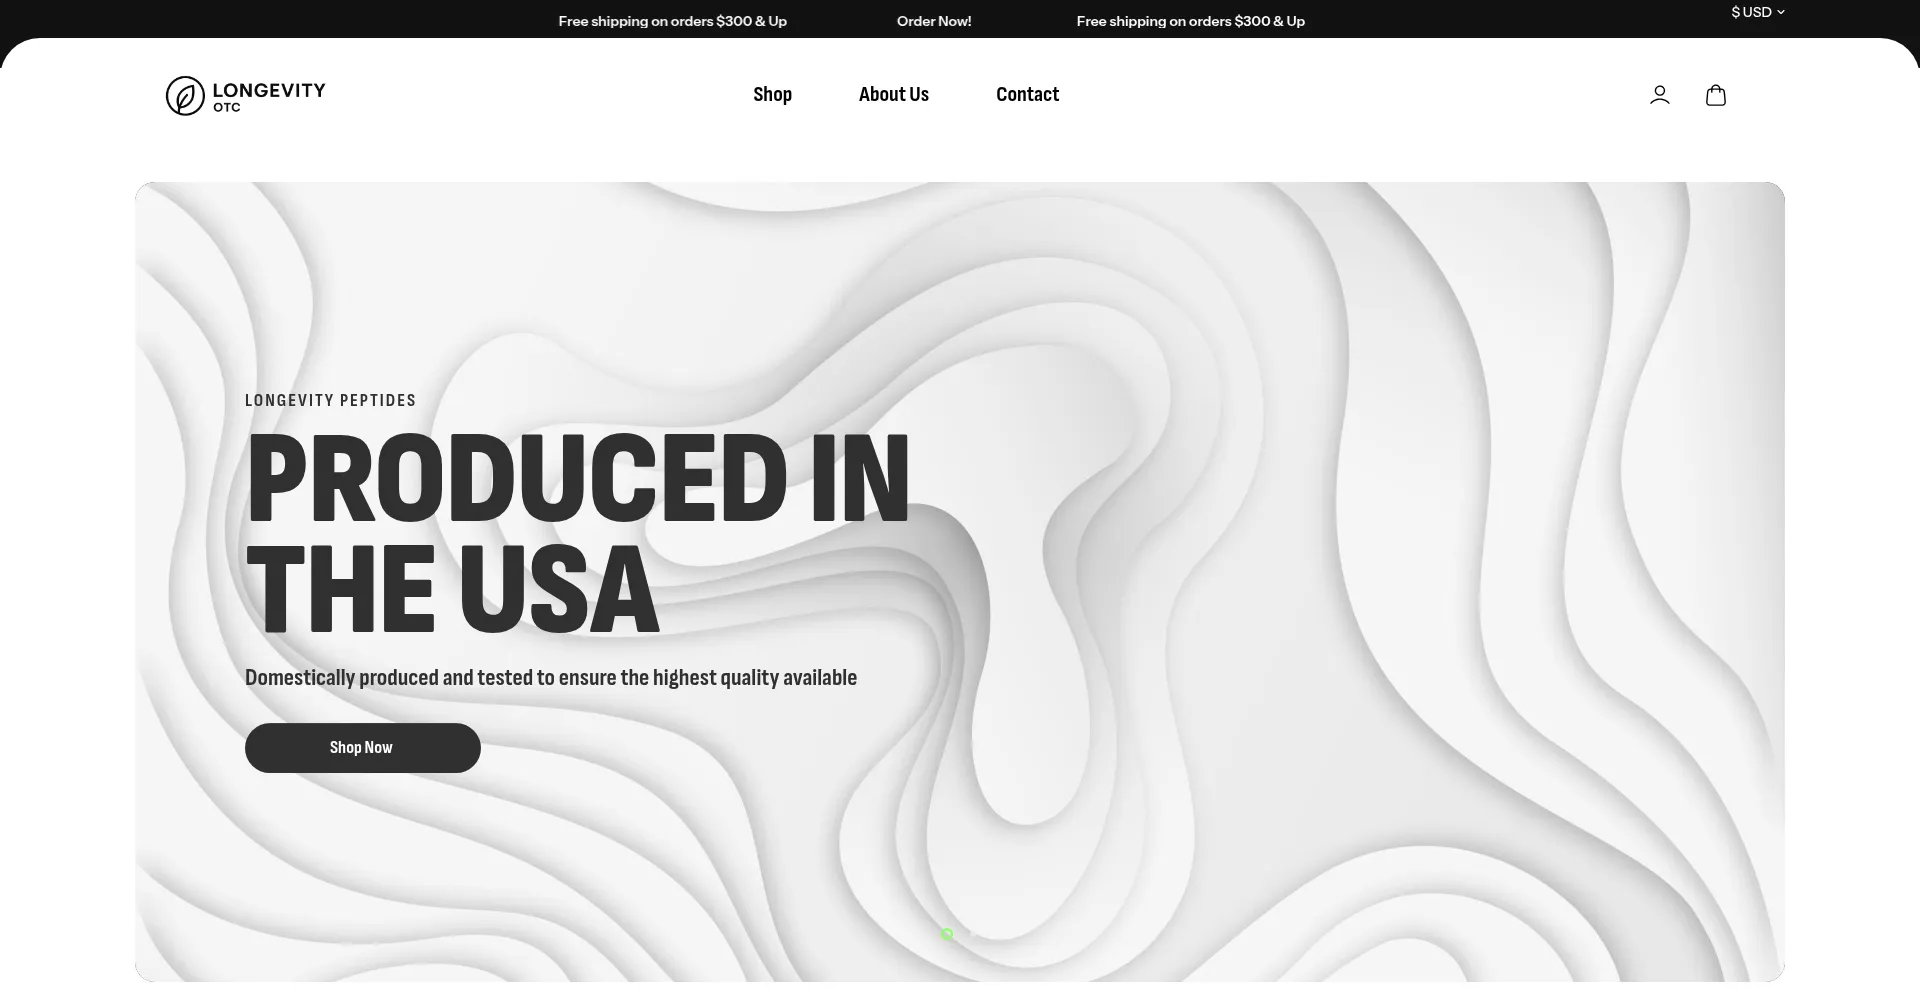Open the account login icon
The height and width of the screenshot is (993, 1920).
[x=1659, y=95]
